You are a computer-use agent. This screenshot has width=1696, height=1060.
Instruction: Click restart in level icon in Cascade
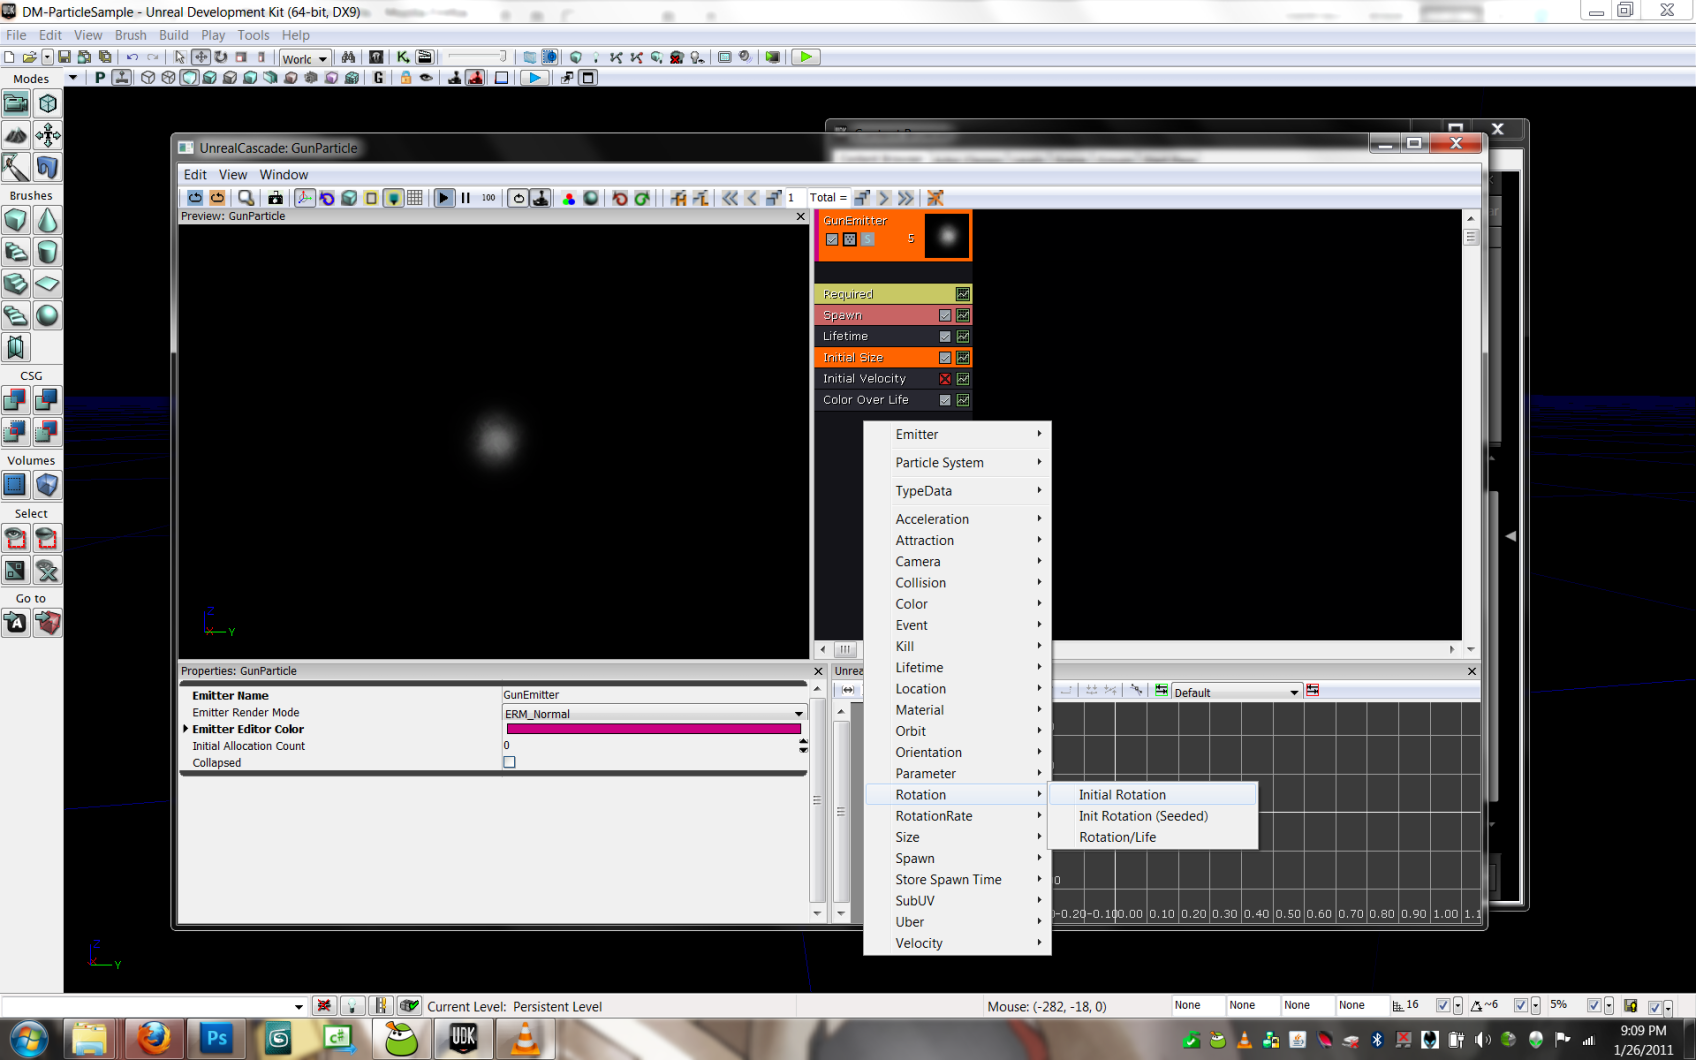pos(217,198)
